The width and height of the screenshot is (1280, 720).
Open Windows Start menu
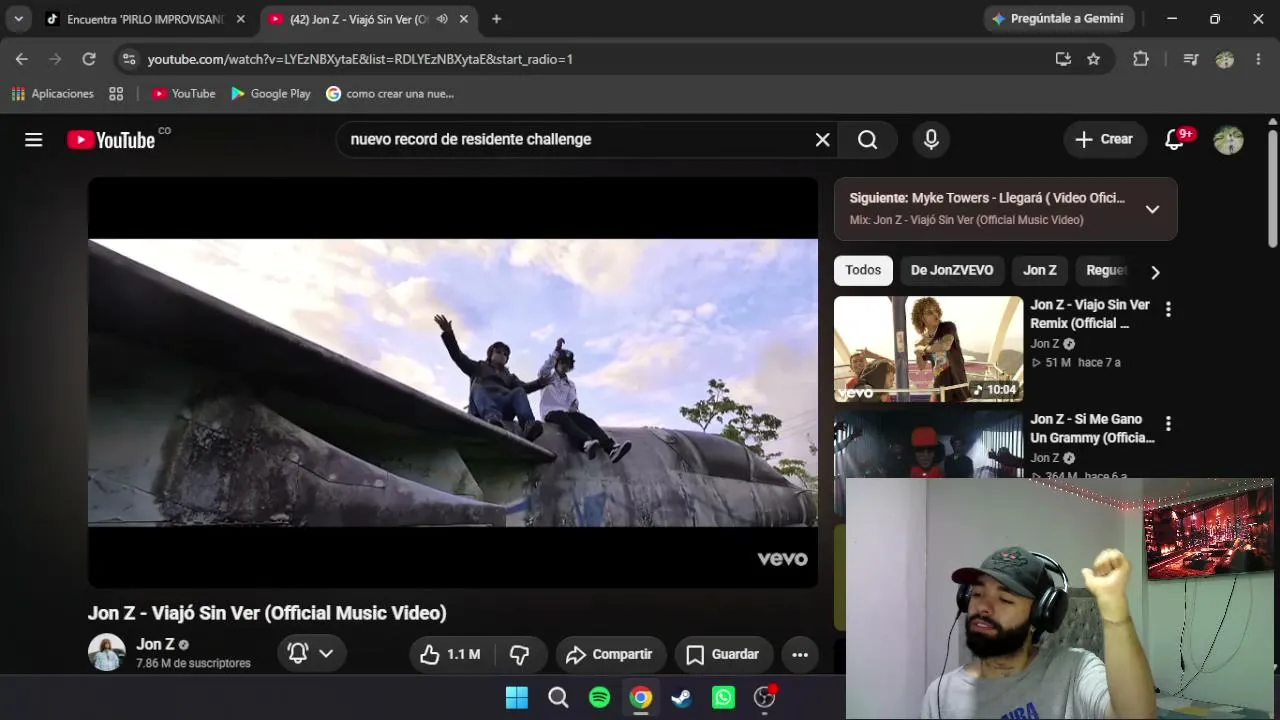click(x=517, y=698)
